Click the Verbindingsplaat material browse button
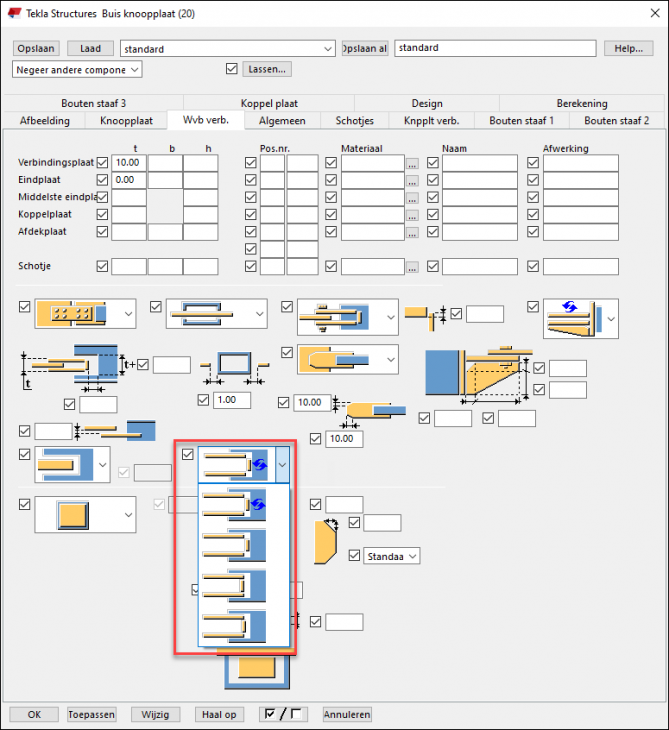The width and height of the screenshot is (669, 730). point(412,163)
